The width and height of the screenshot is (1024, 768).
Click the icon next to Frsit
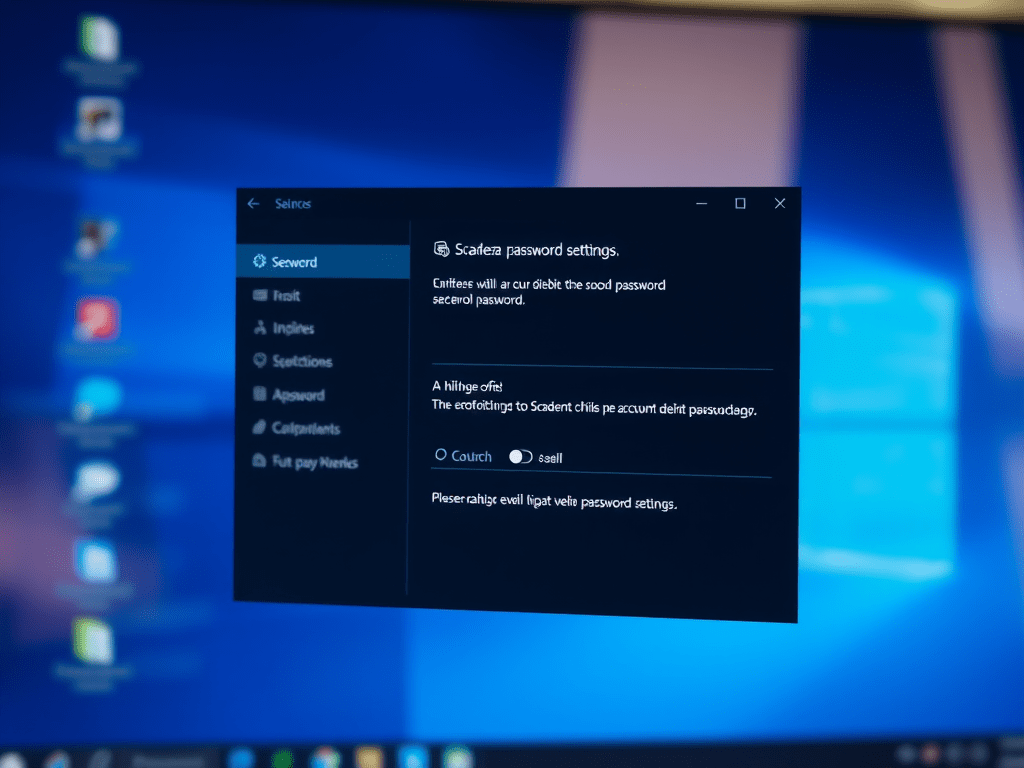260,296
